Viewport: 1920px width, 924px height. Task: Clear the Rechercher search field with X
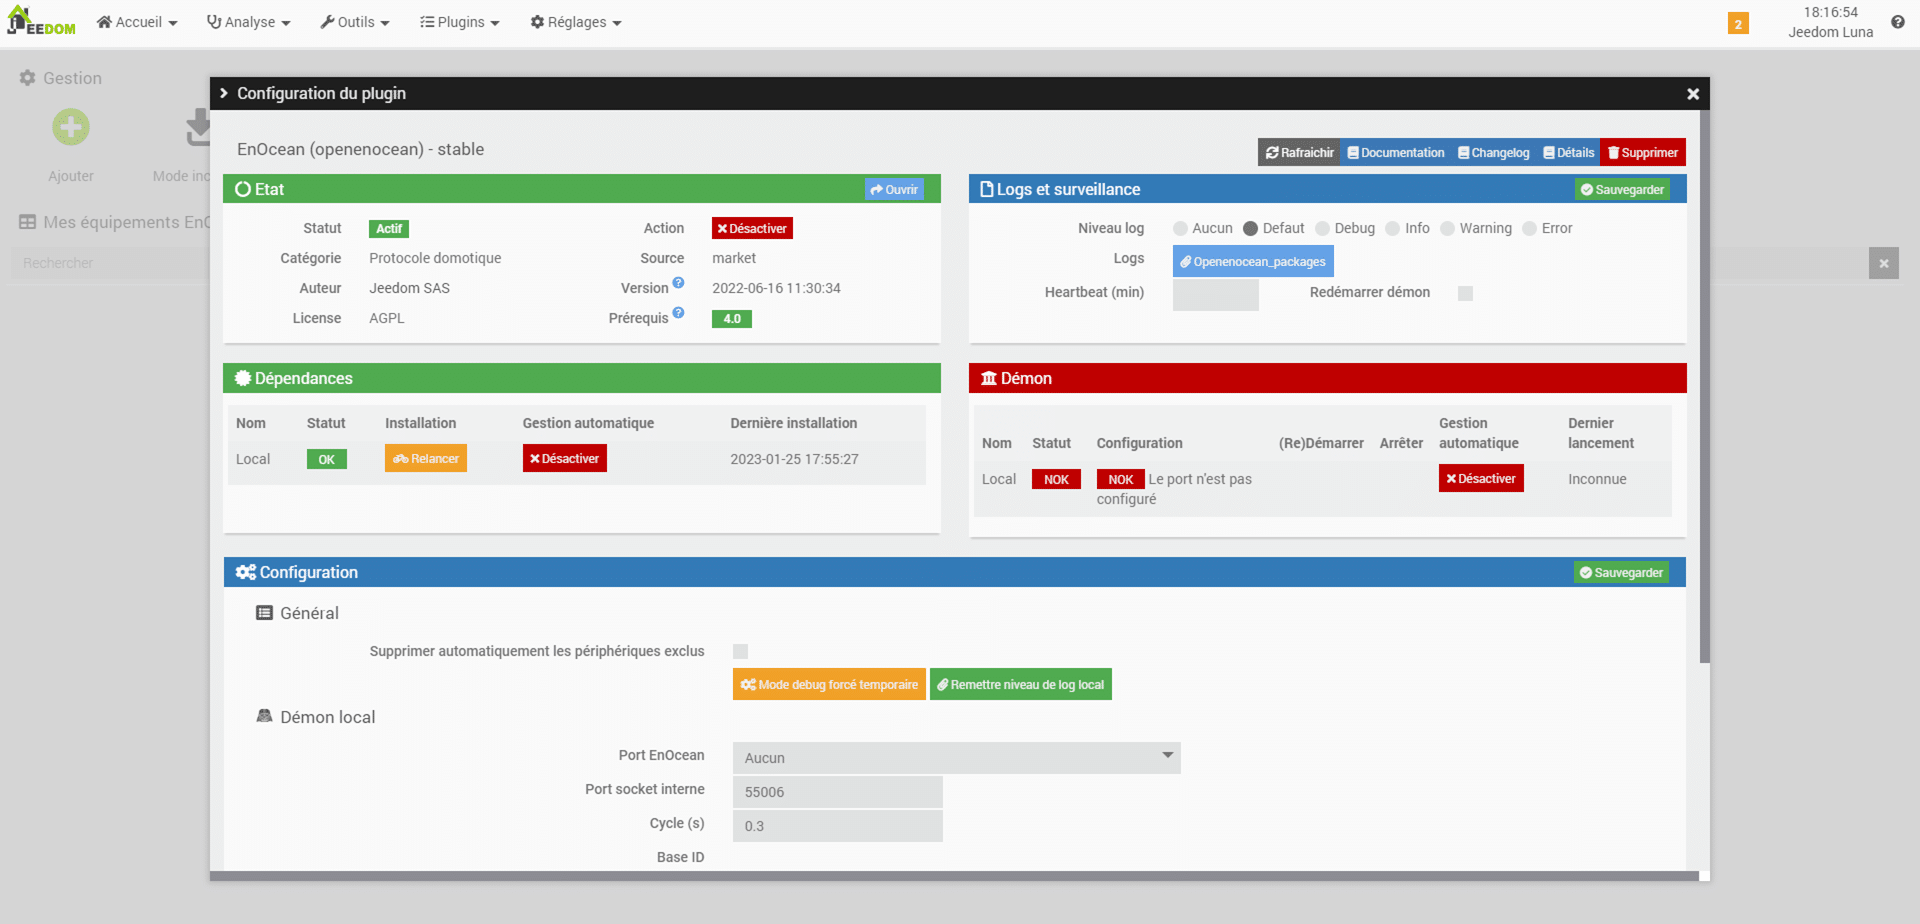(1883, 263)
